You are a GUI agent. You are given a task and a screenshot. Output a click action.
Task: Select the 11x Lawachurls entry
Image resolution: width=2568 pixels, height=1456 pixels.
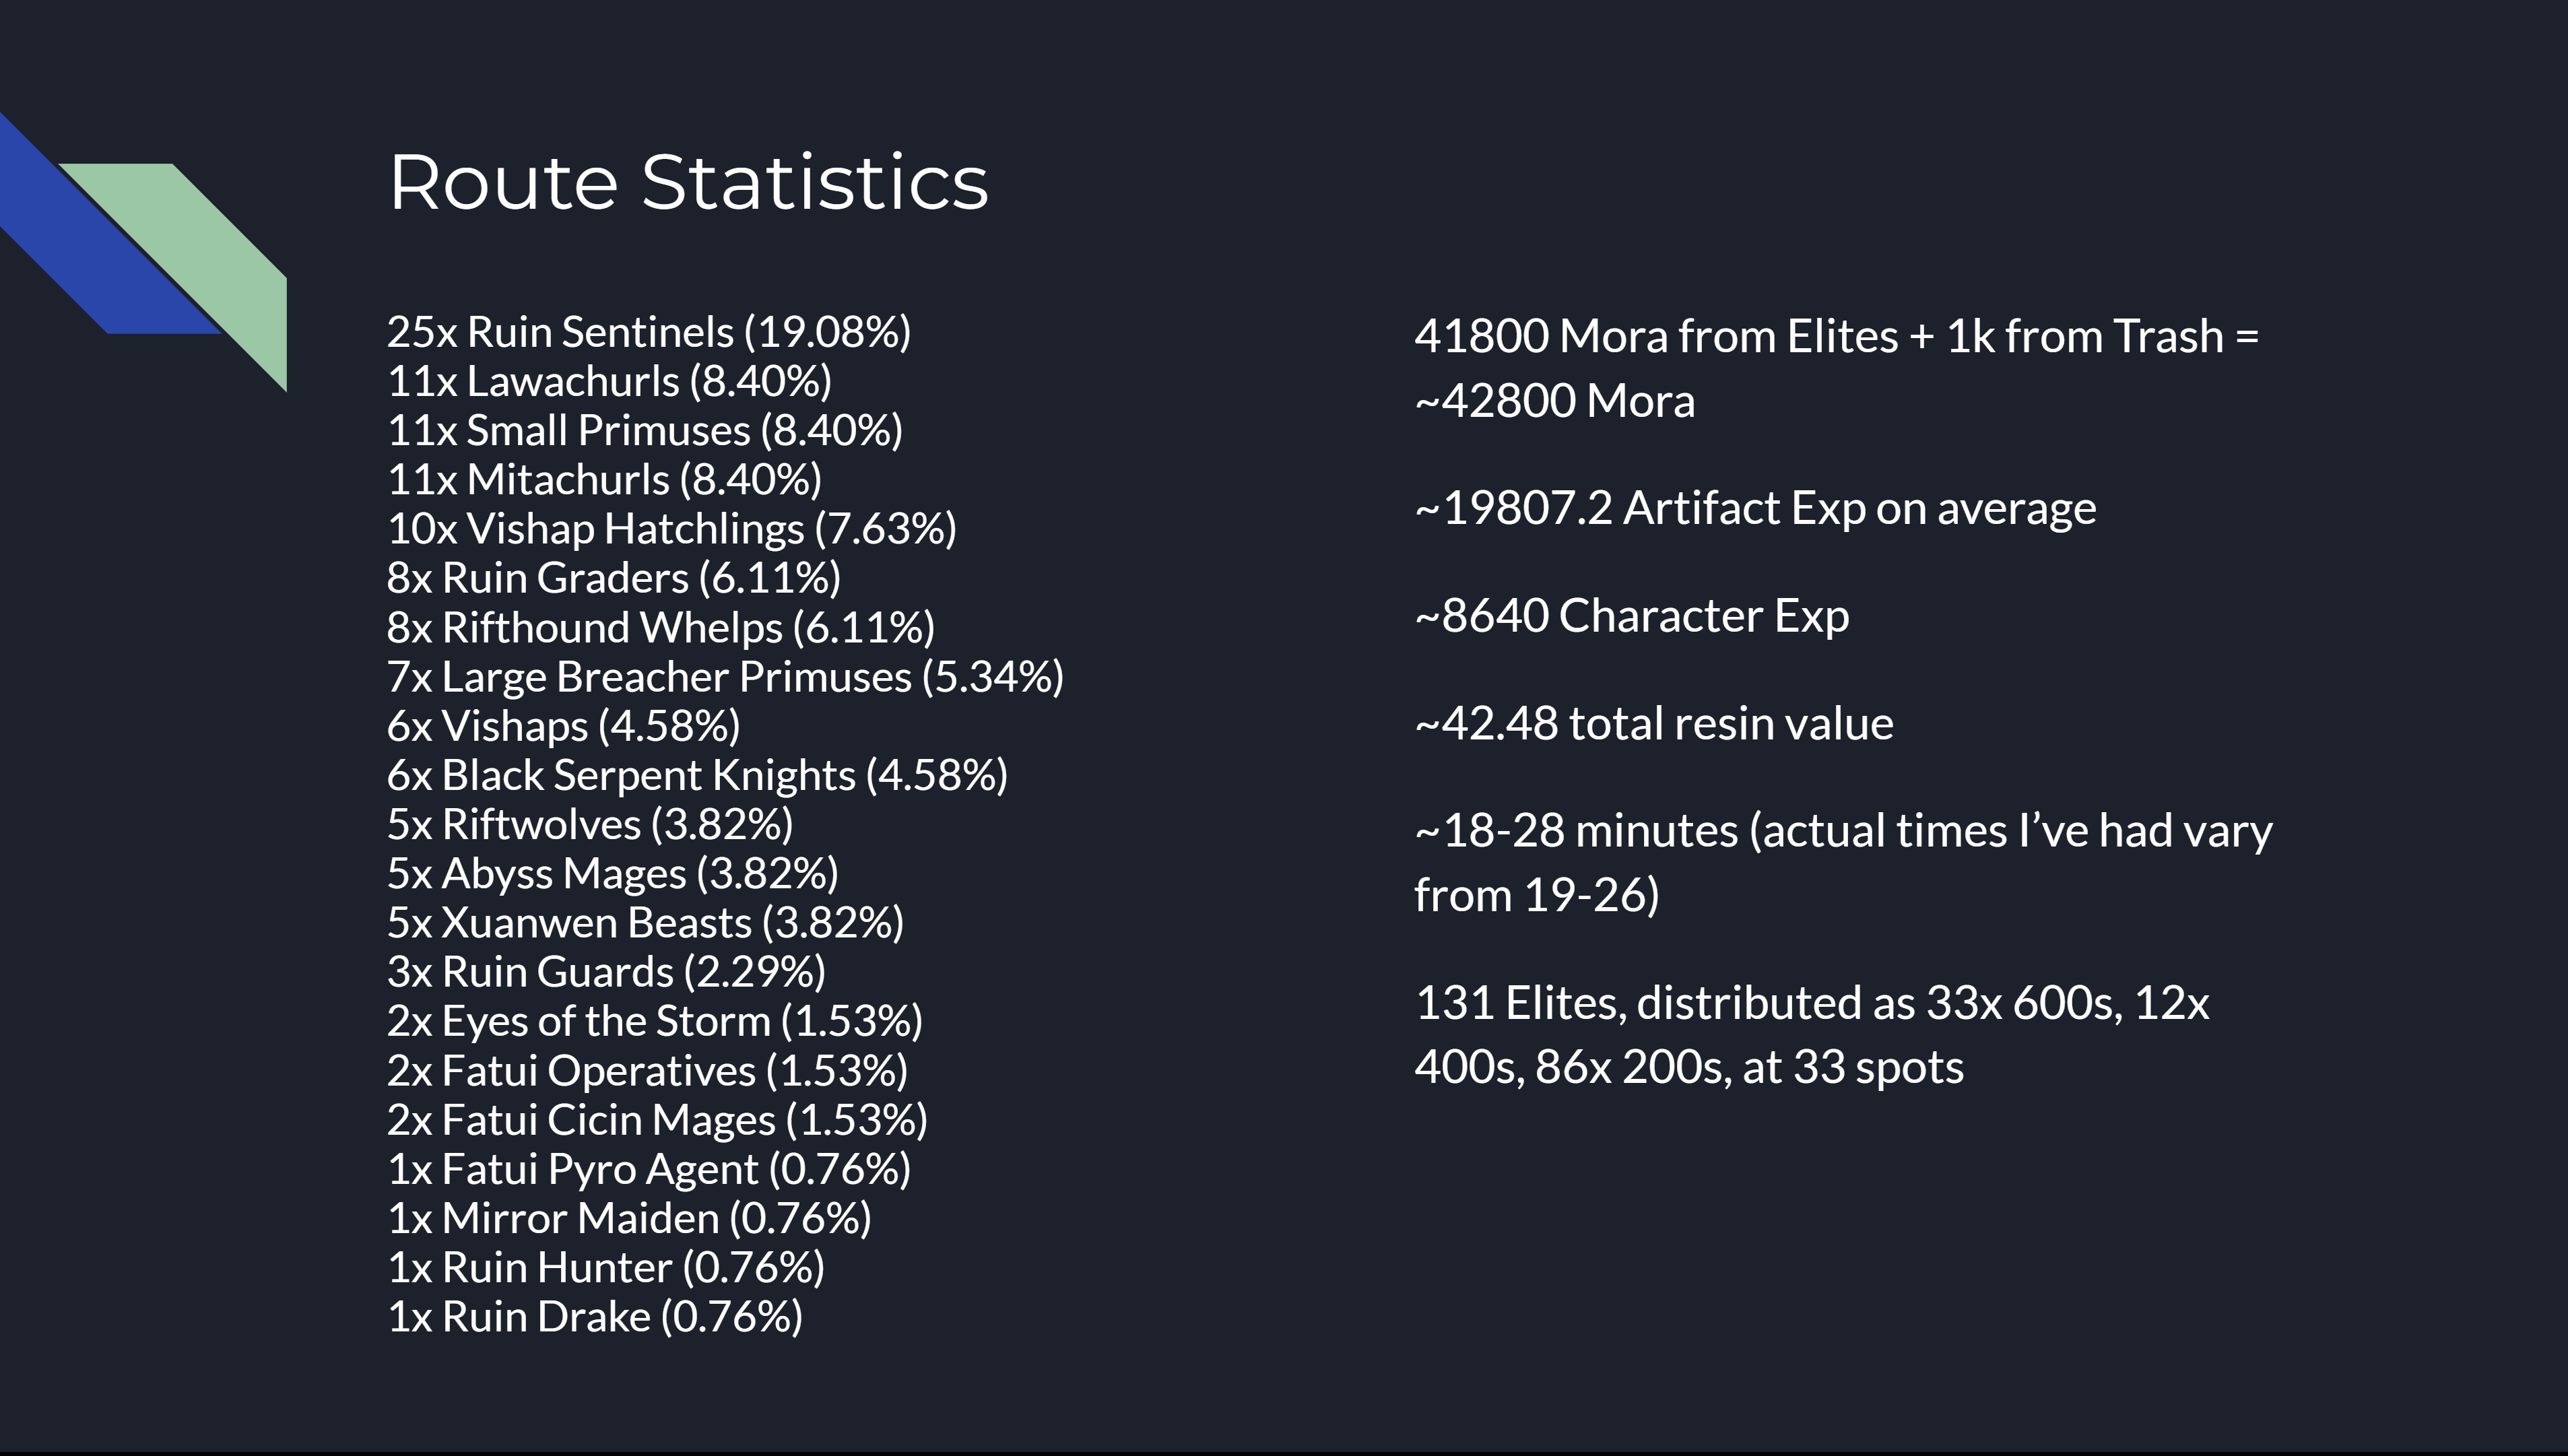[x=608, y=381]
